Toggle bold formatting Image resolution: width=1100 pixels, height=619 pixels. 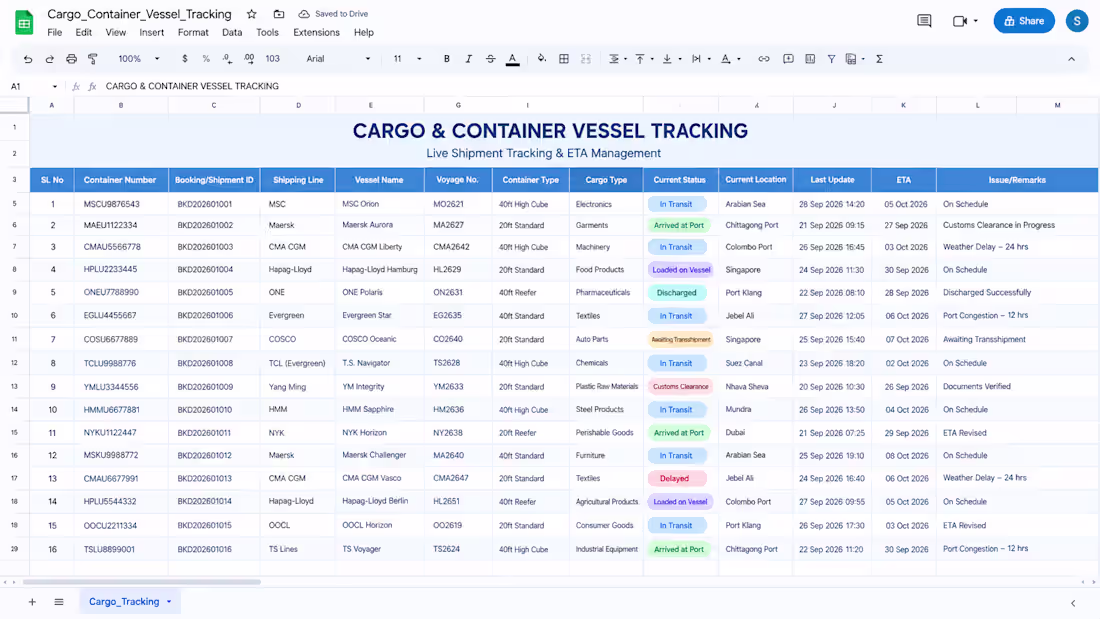pos(446,59)
